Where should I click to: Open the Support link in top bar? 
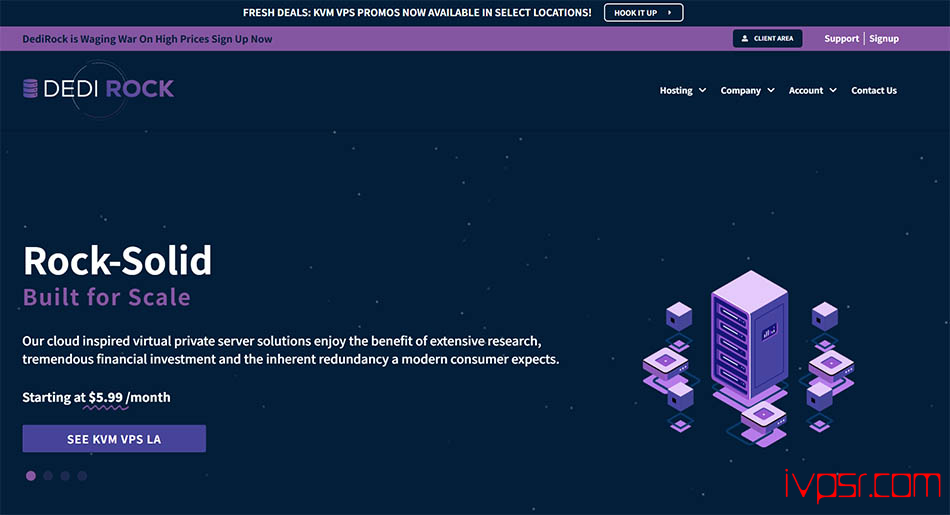(841, 38)
